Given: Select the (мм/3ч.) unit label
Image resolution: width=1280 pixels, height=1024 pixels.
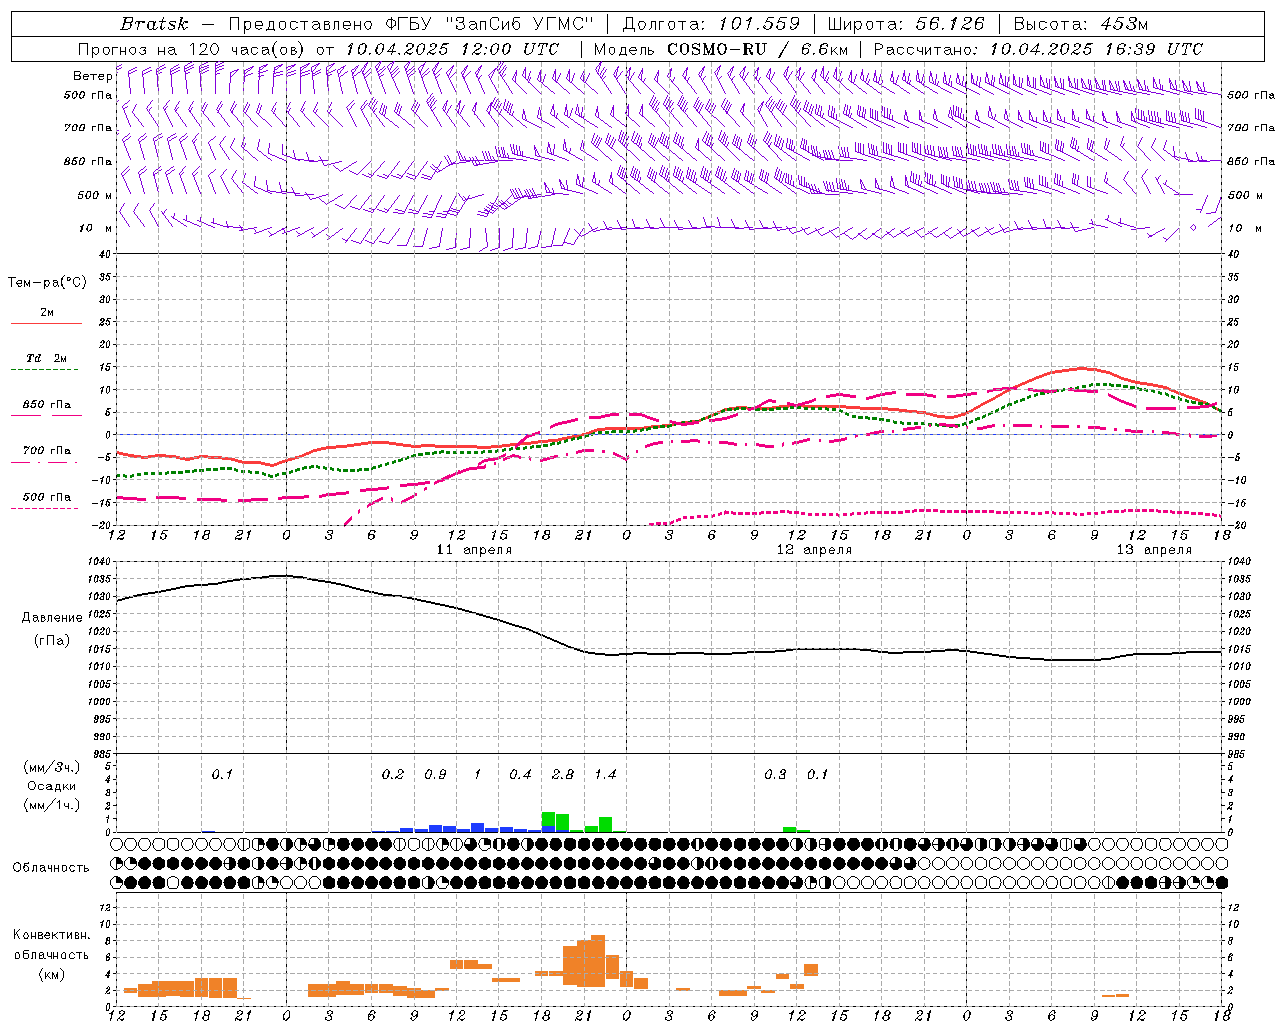Looking at the screenshot, I should 52,767.
